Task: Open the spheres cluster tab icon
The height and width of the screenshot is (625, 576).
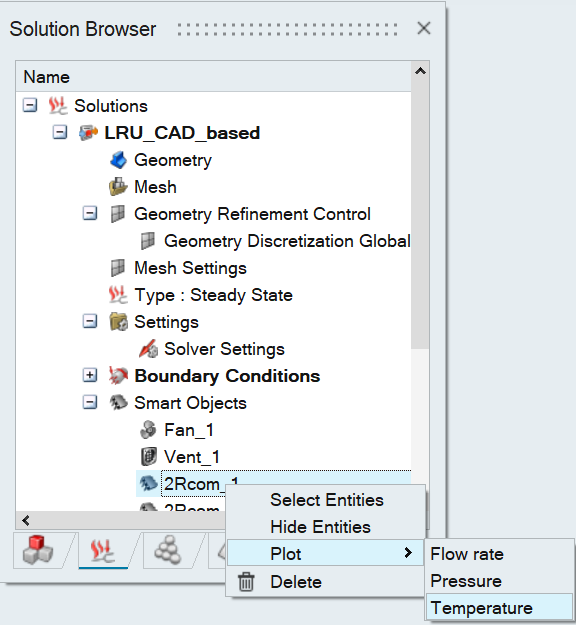Action: point(168,550)
